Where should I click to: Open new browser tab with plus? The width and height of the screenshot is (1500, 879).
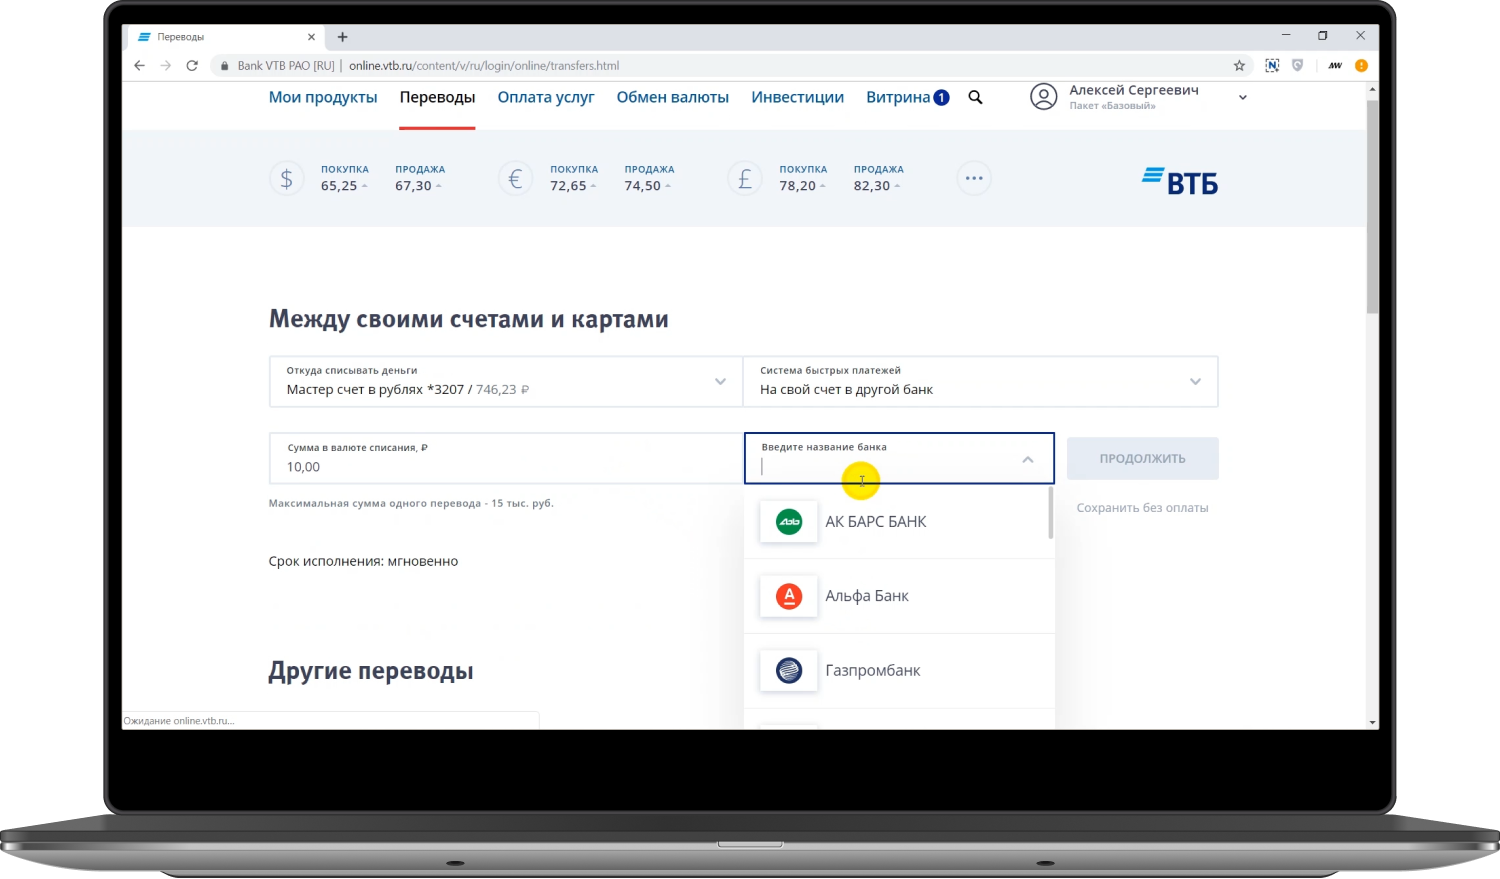click(342, 37)
